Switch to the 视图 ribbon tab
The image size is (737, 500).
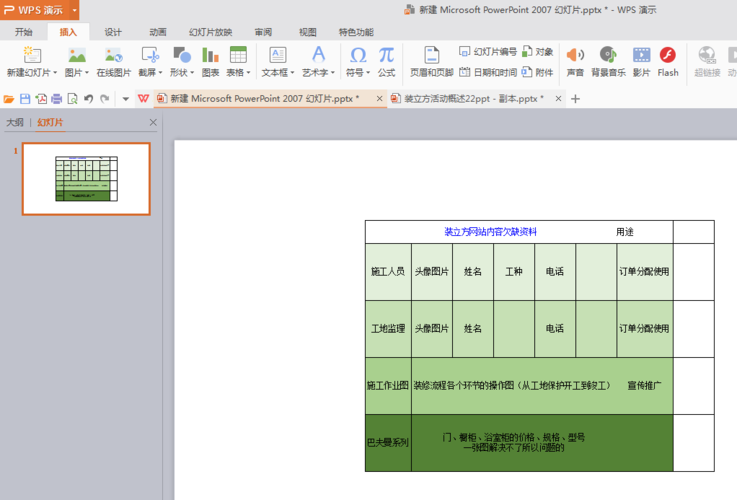(308, 32)
